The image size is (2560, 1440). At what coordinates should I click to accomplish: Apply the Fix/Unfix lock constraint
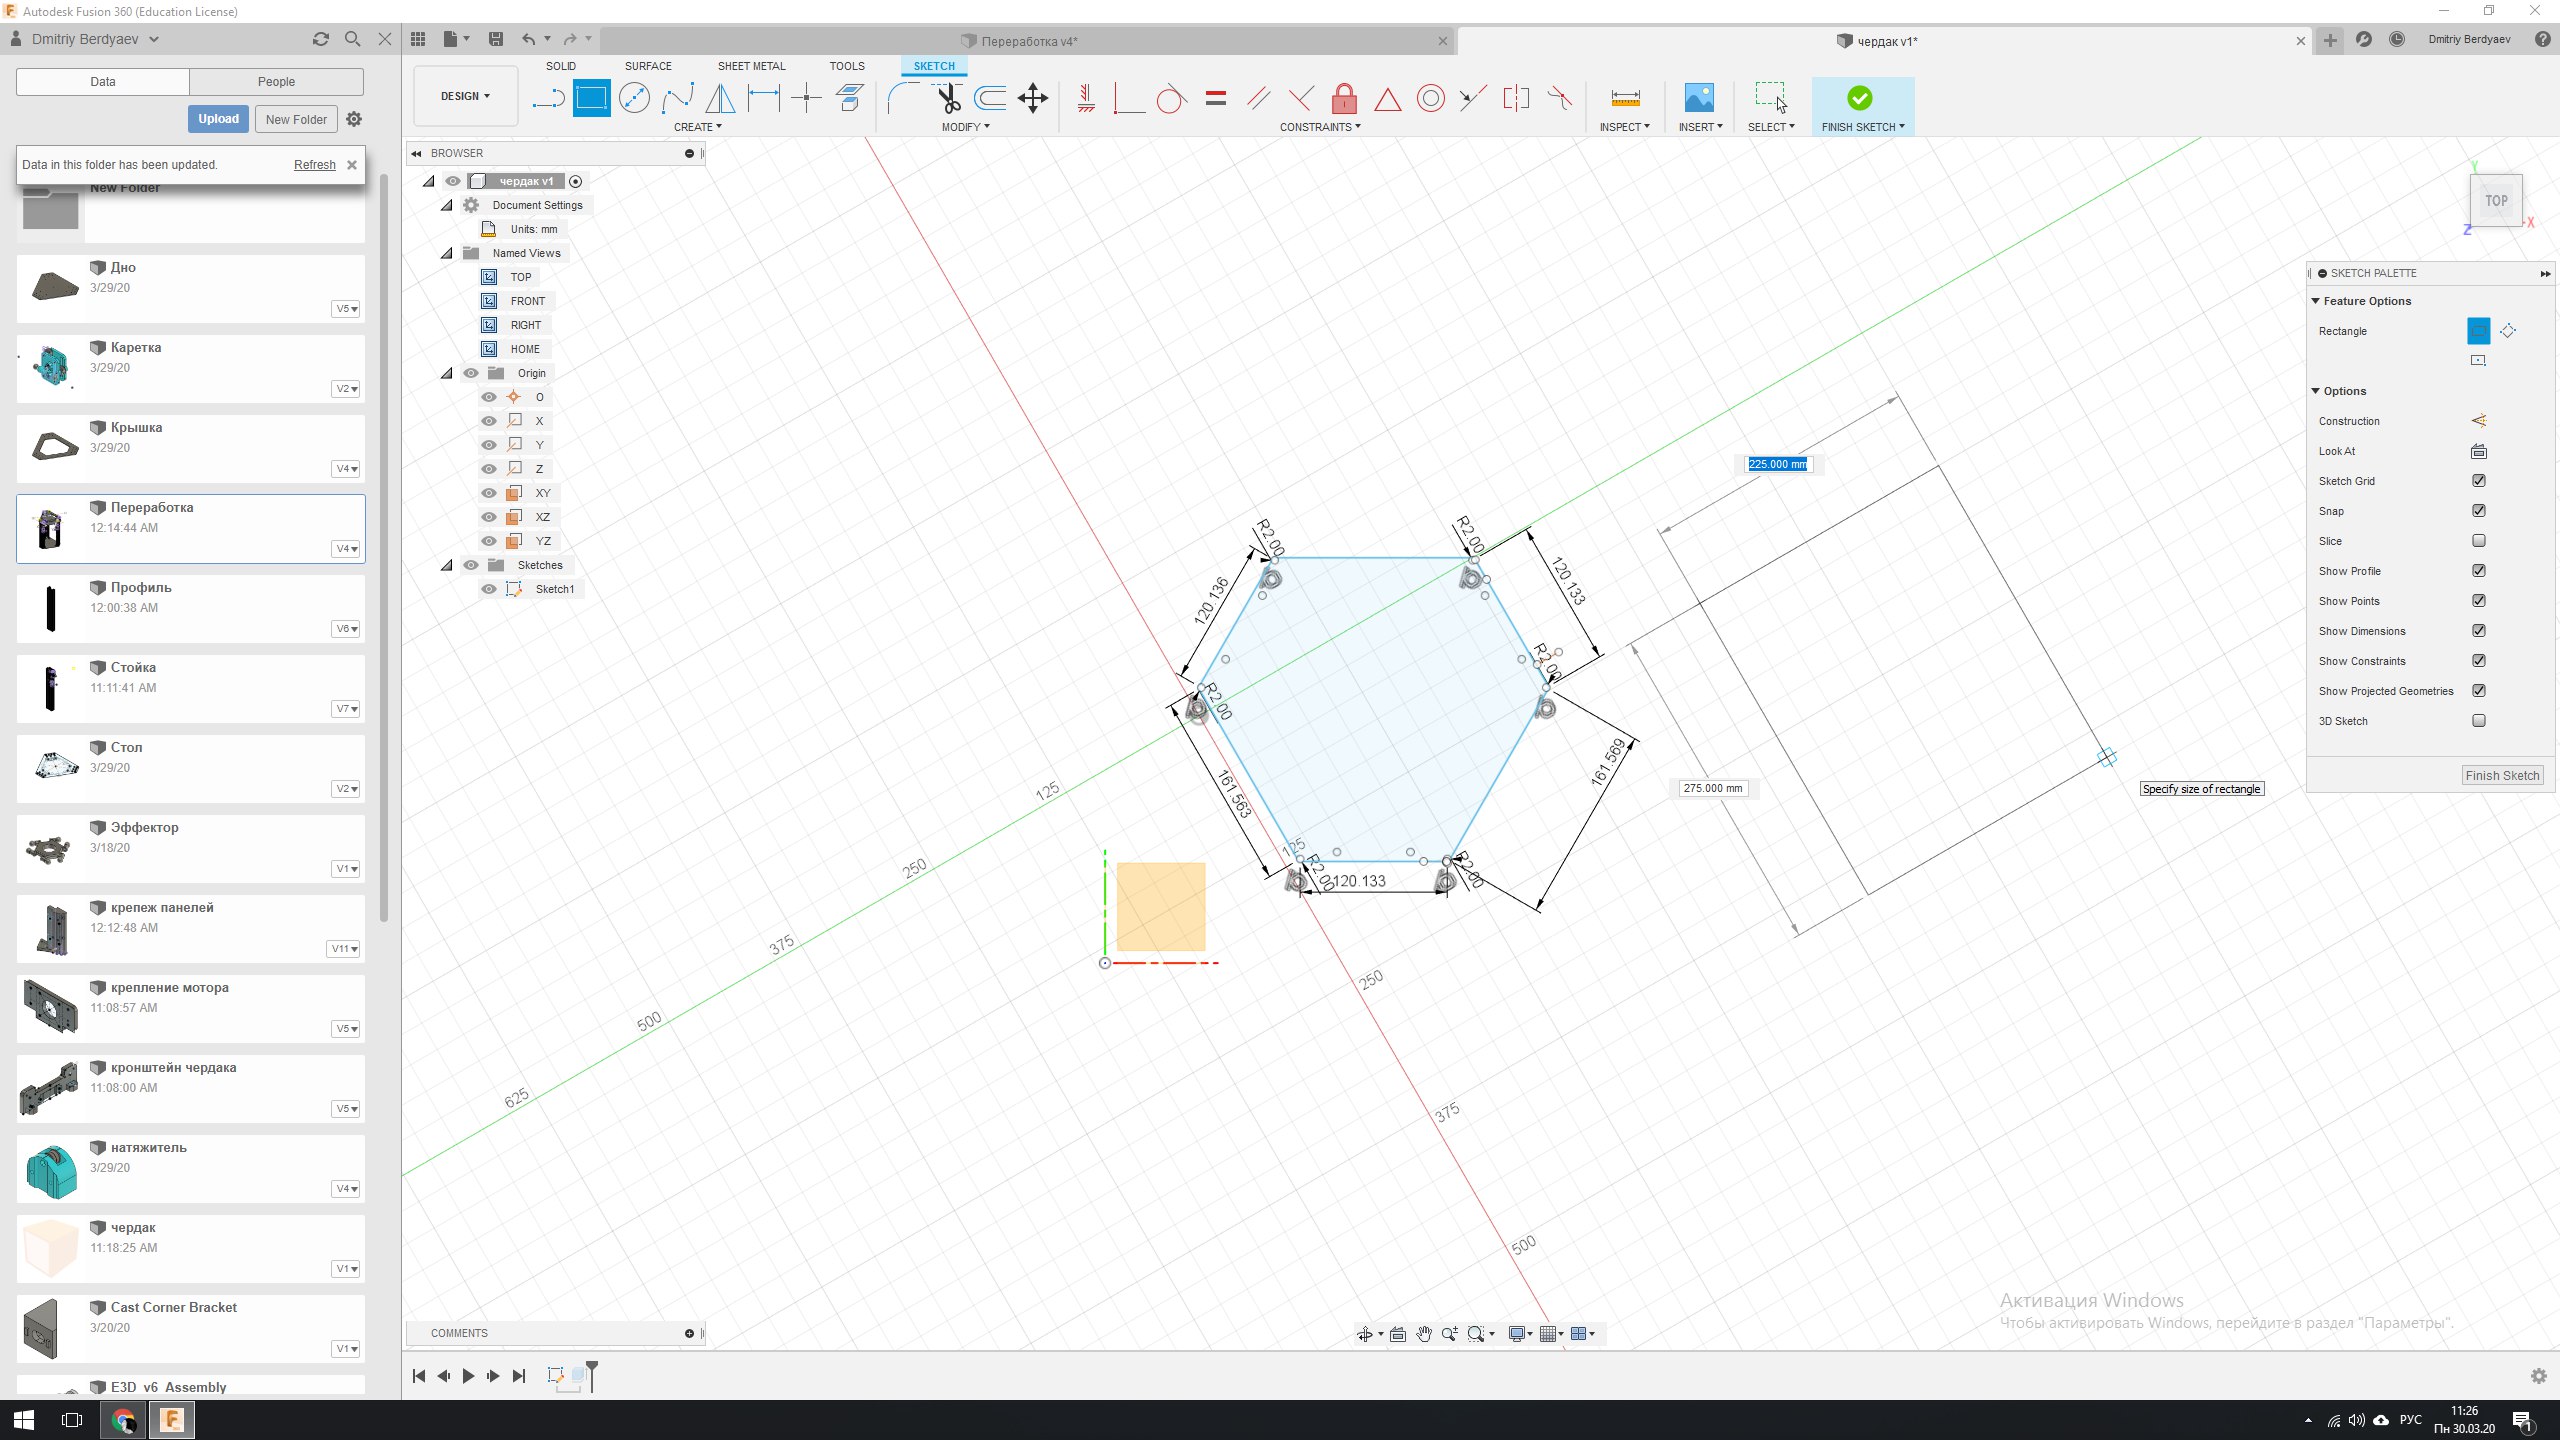1344,98
